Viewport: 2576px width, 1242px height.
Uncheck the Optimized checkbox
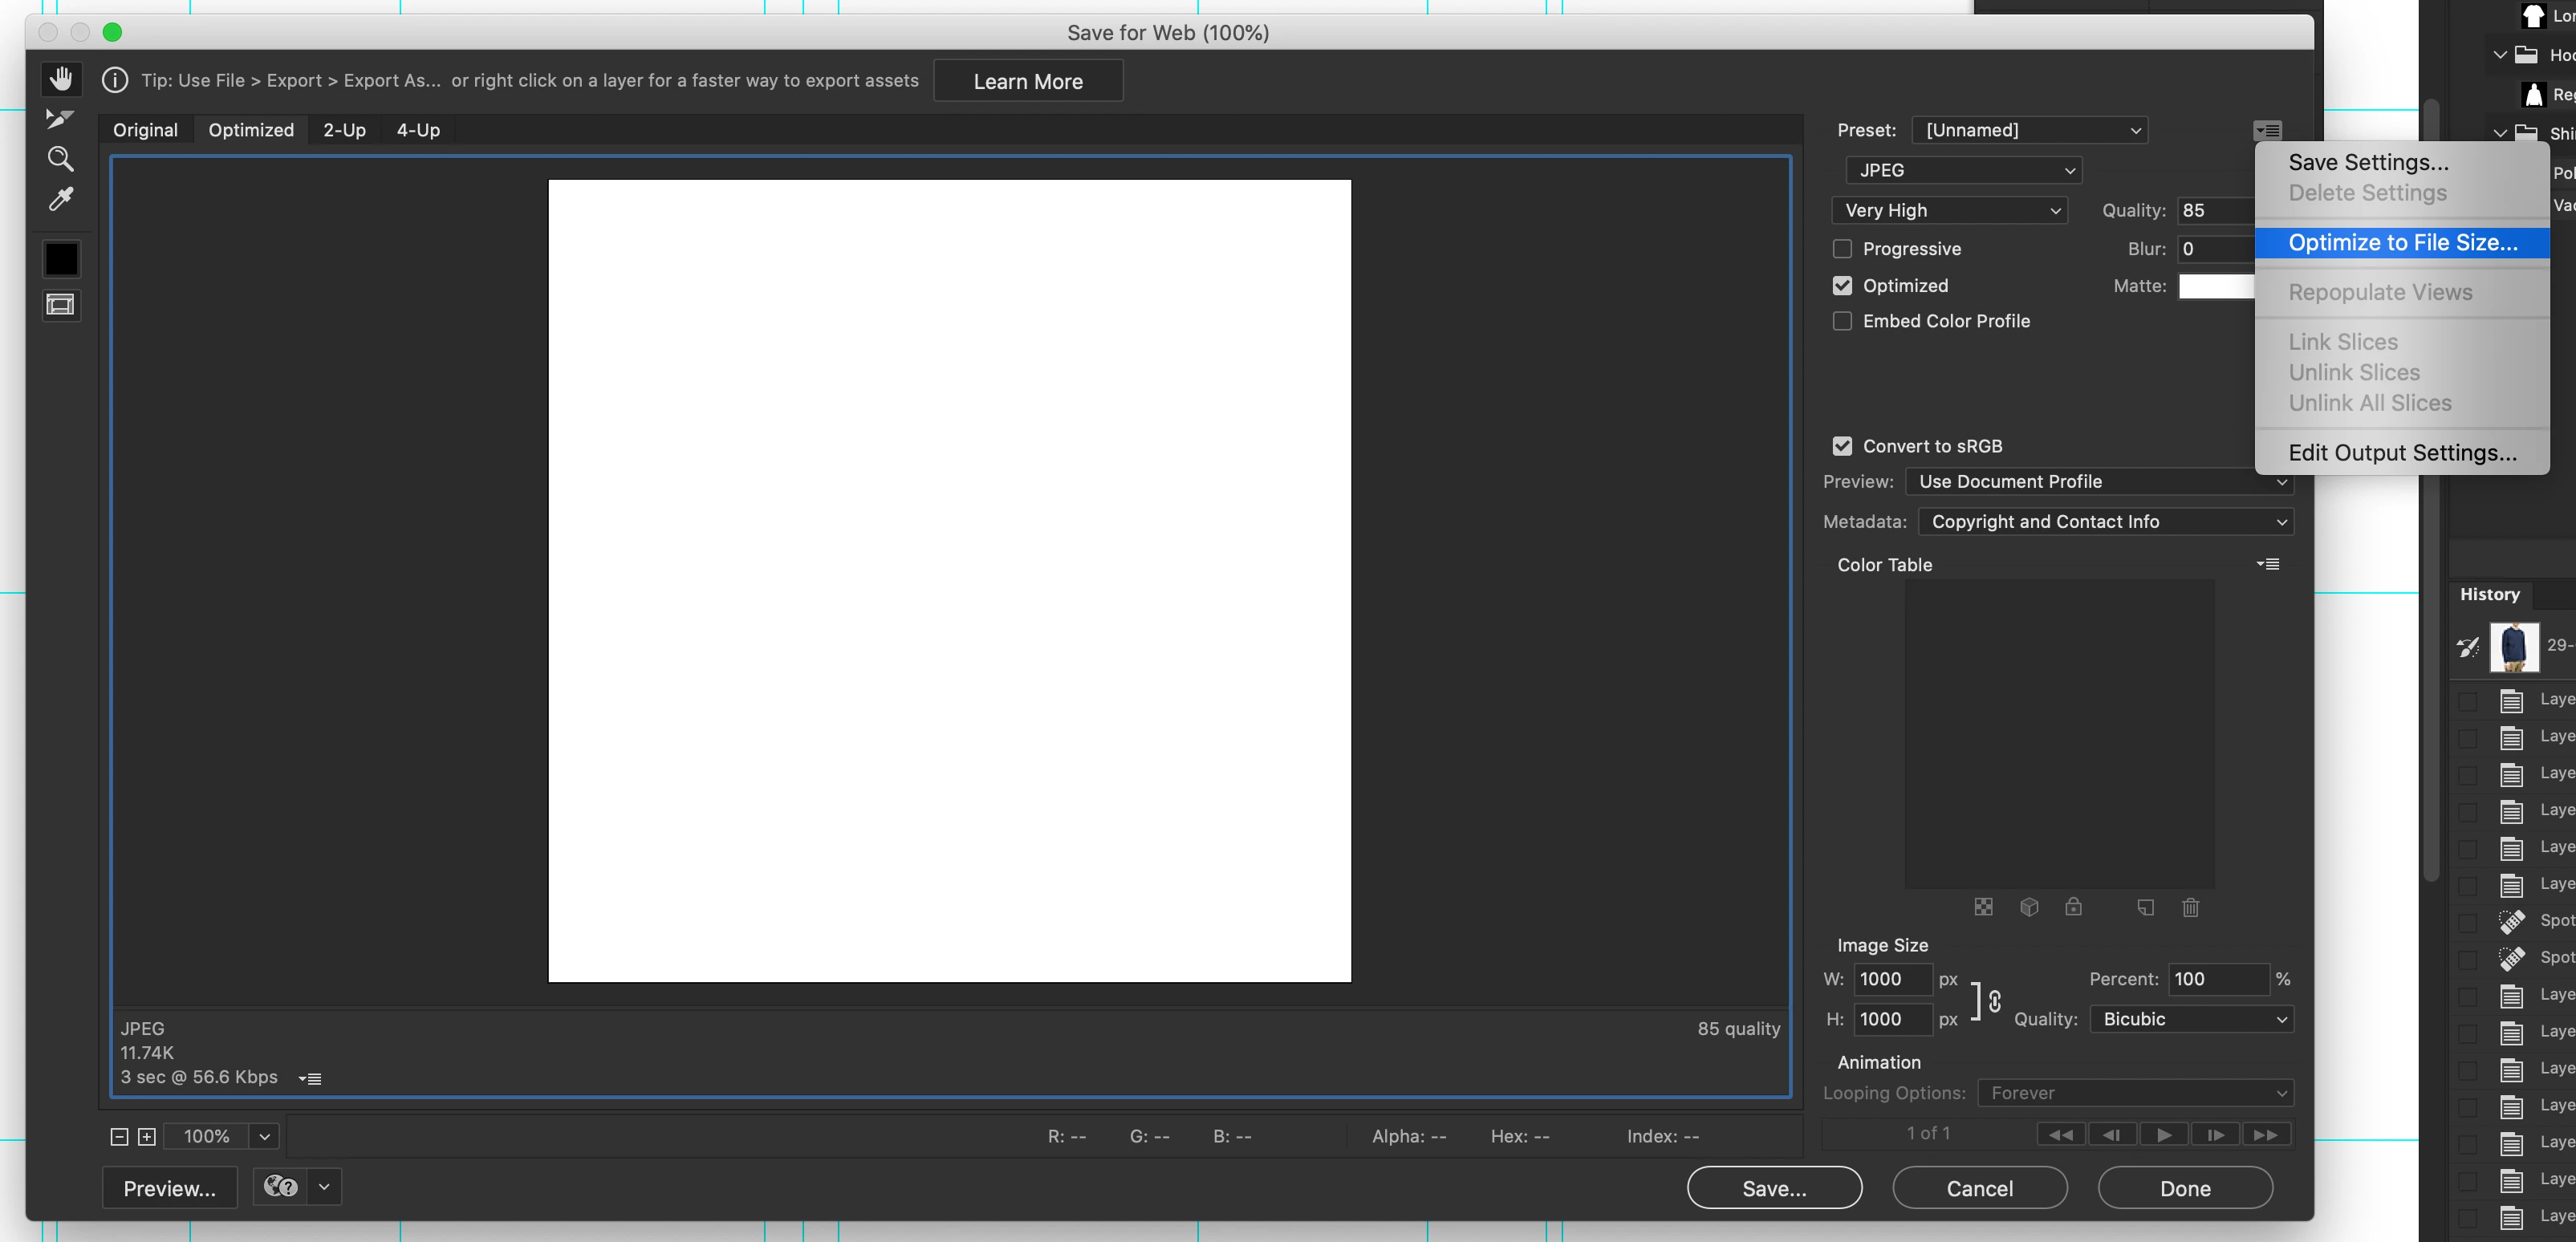click(1842, 286)
